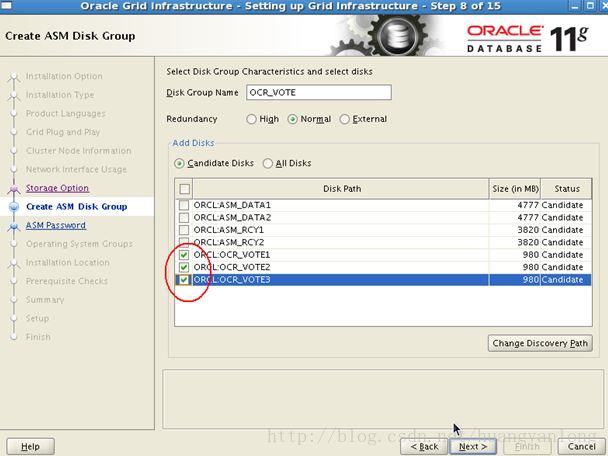Click the Finish step in sidebar
Image resolution: width=608 pixels, height=456 pixels.
(38, 337)
